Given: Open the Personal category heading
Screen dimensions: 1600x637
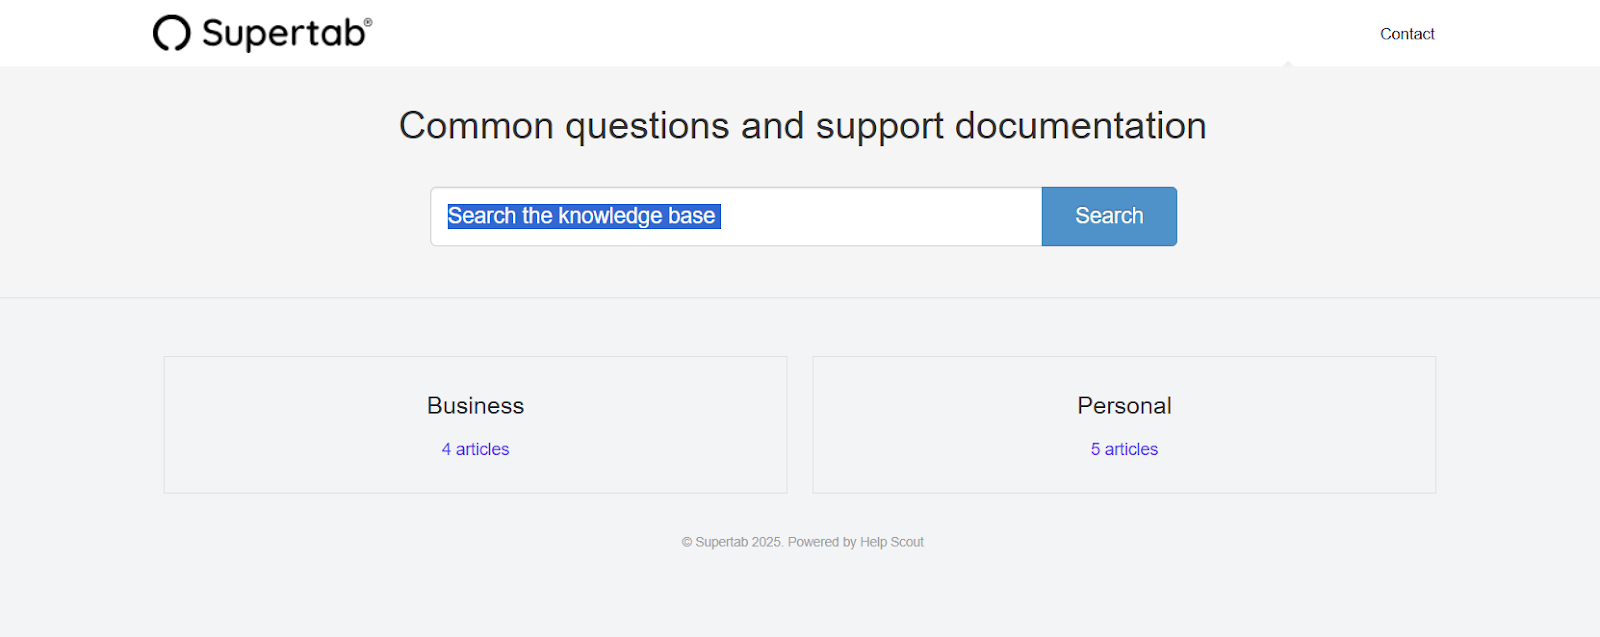Looking at the screenshot, I should [1124, 406].
